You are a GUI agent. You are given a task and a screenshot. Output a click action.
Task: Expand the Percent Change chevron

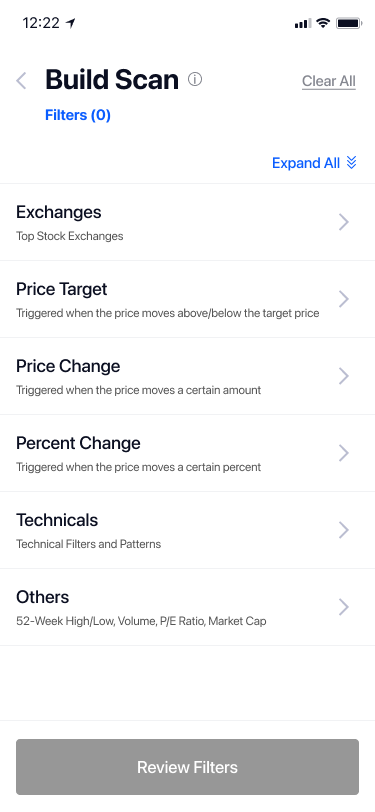click(x=343, y=453)
